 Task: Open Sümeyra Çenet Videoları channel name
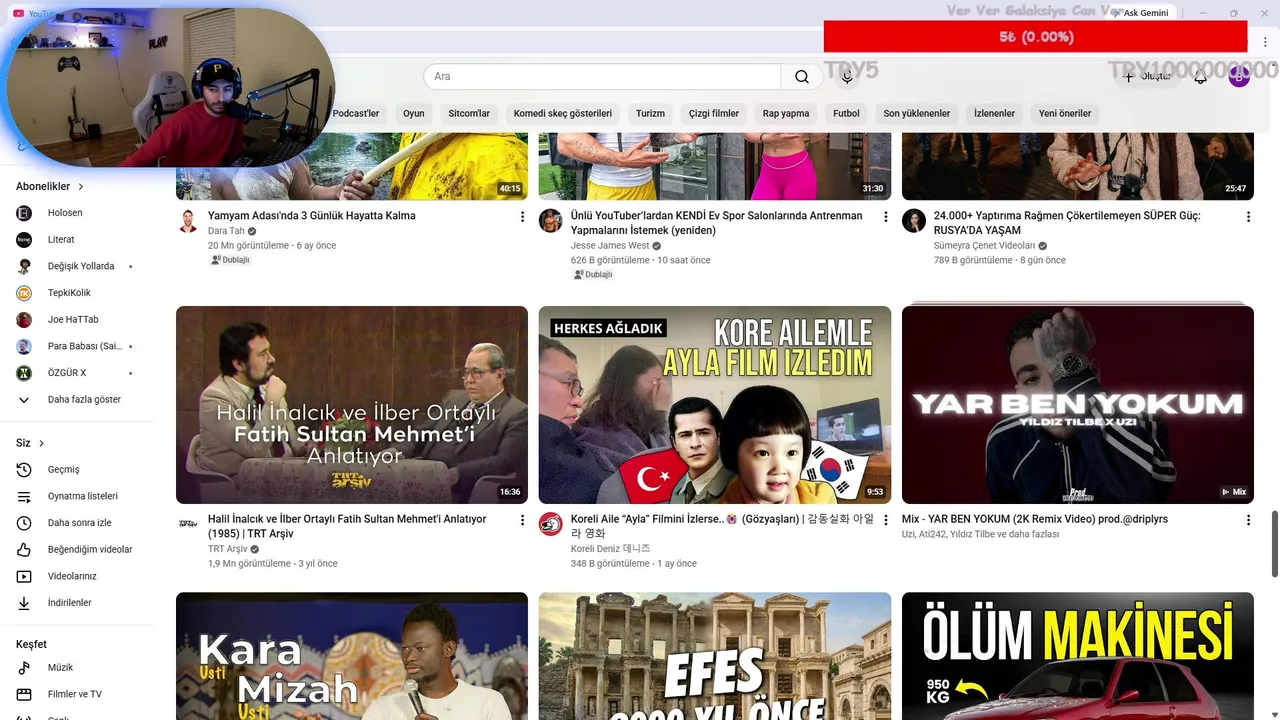[985, 246]
